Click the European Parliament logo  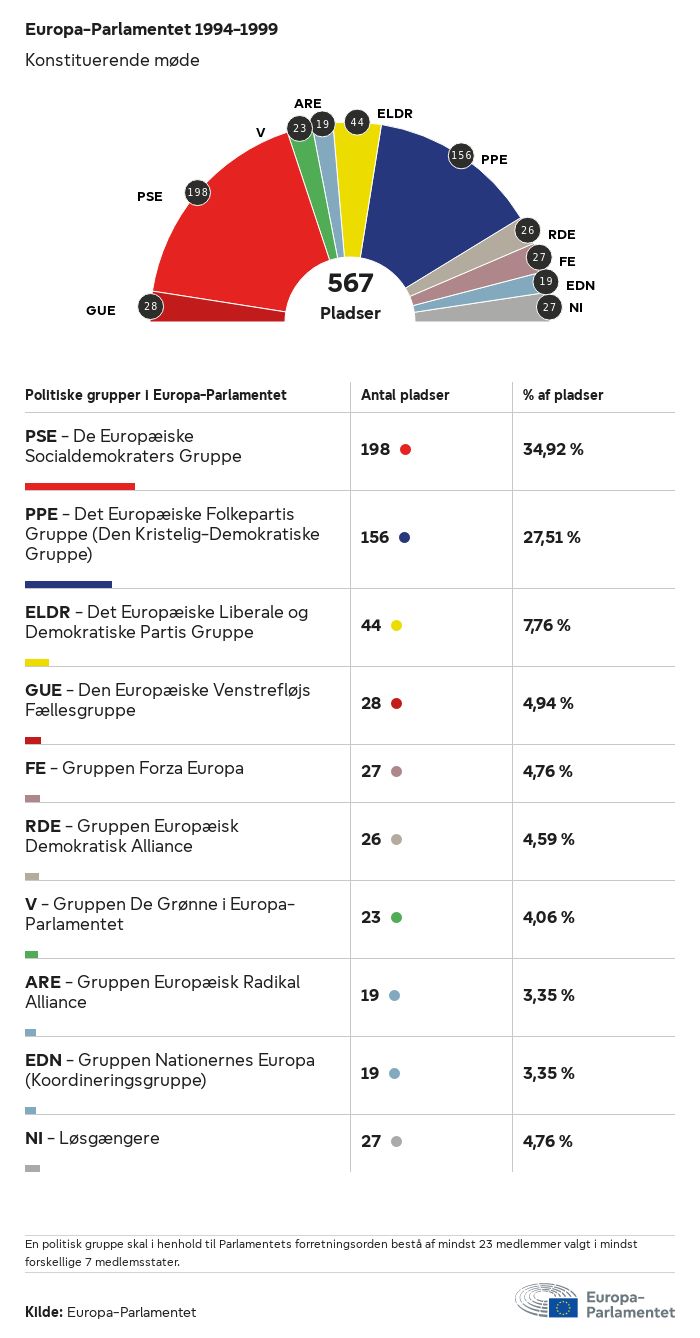tap(594, 1302)
